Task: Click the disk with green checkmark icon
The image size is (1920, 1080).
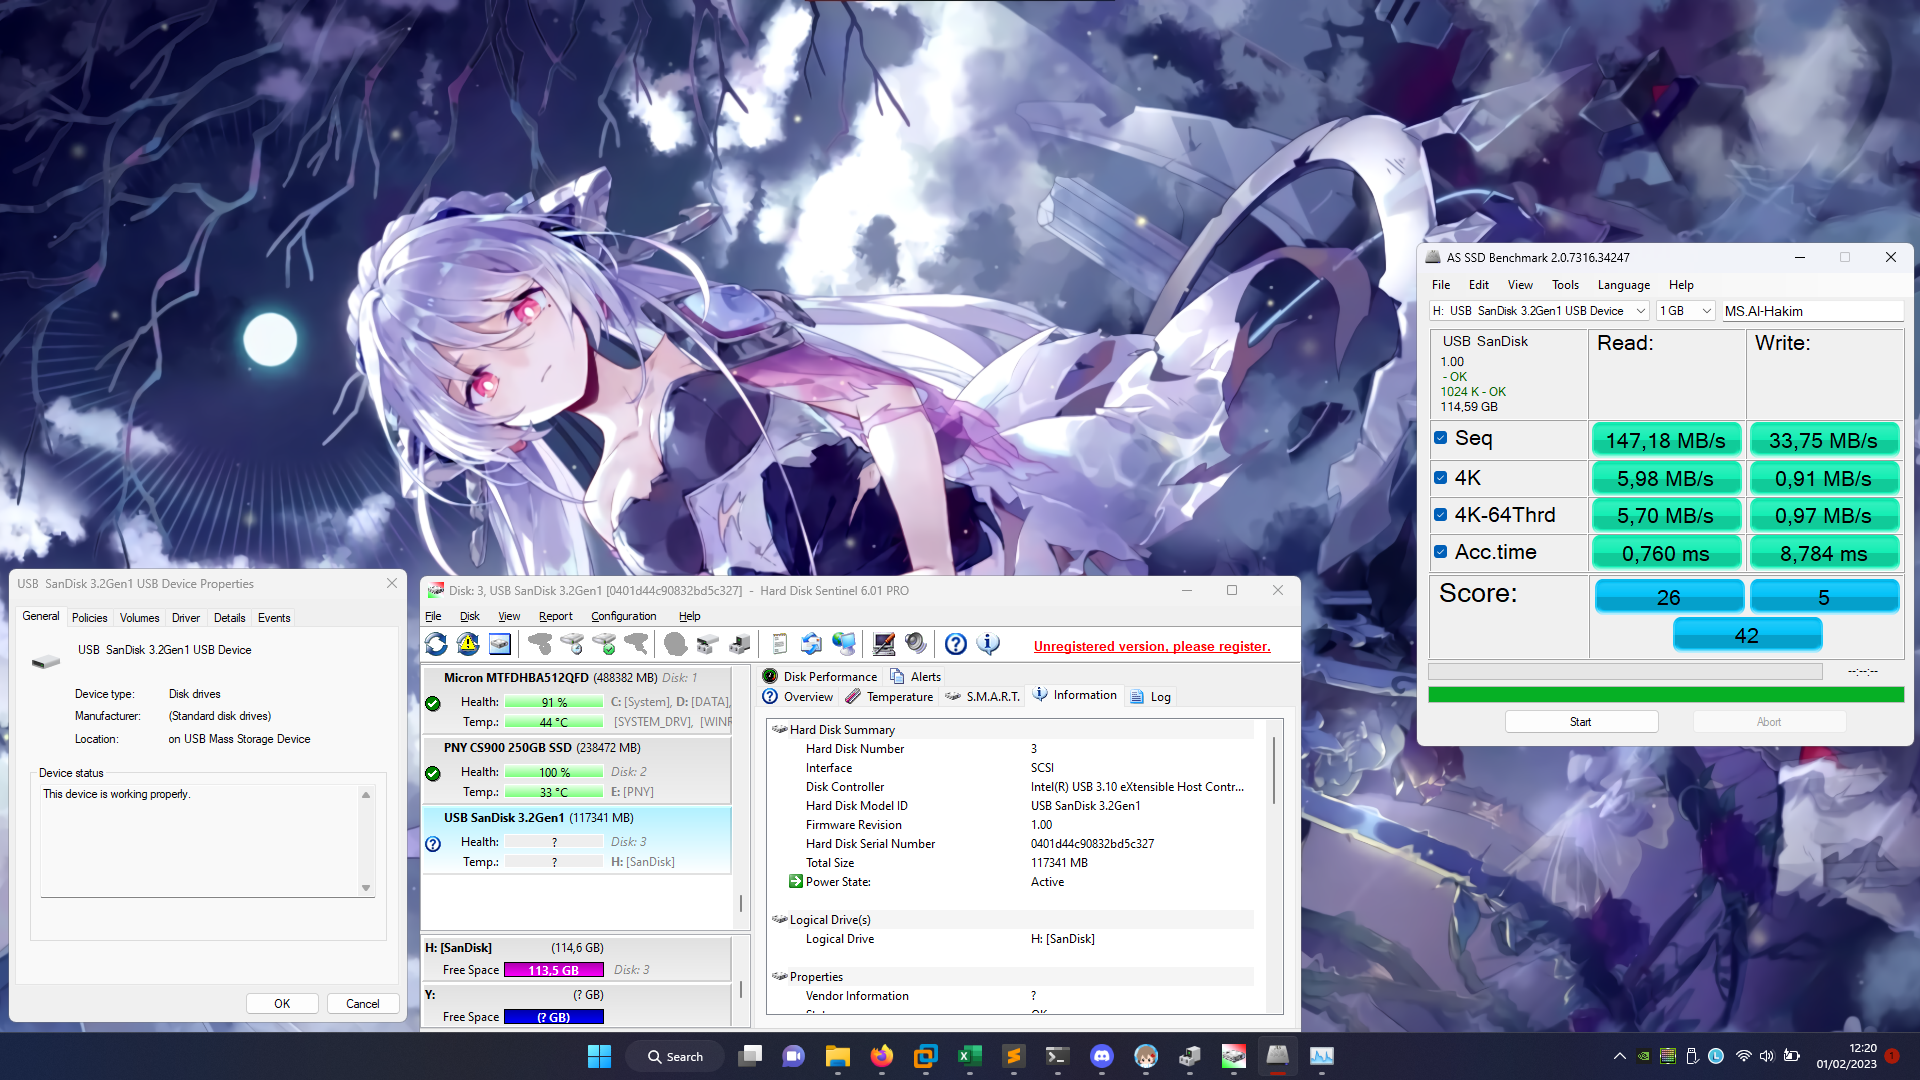Action: (604, 645)
